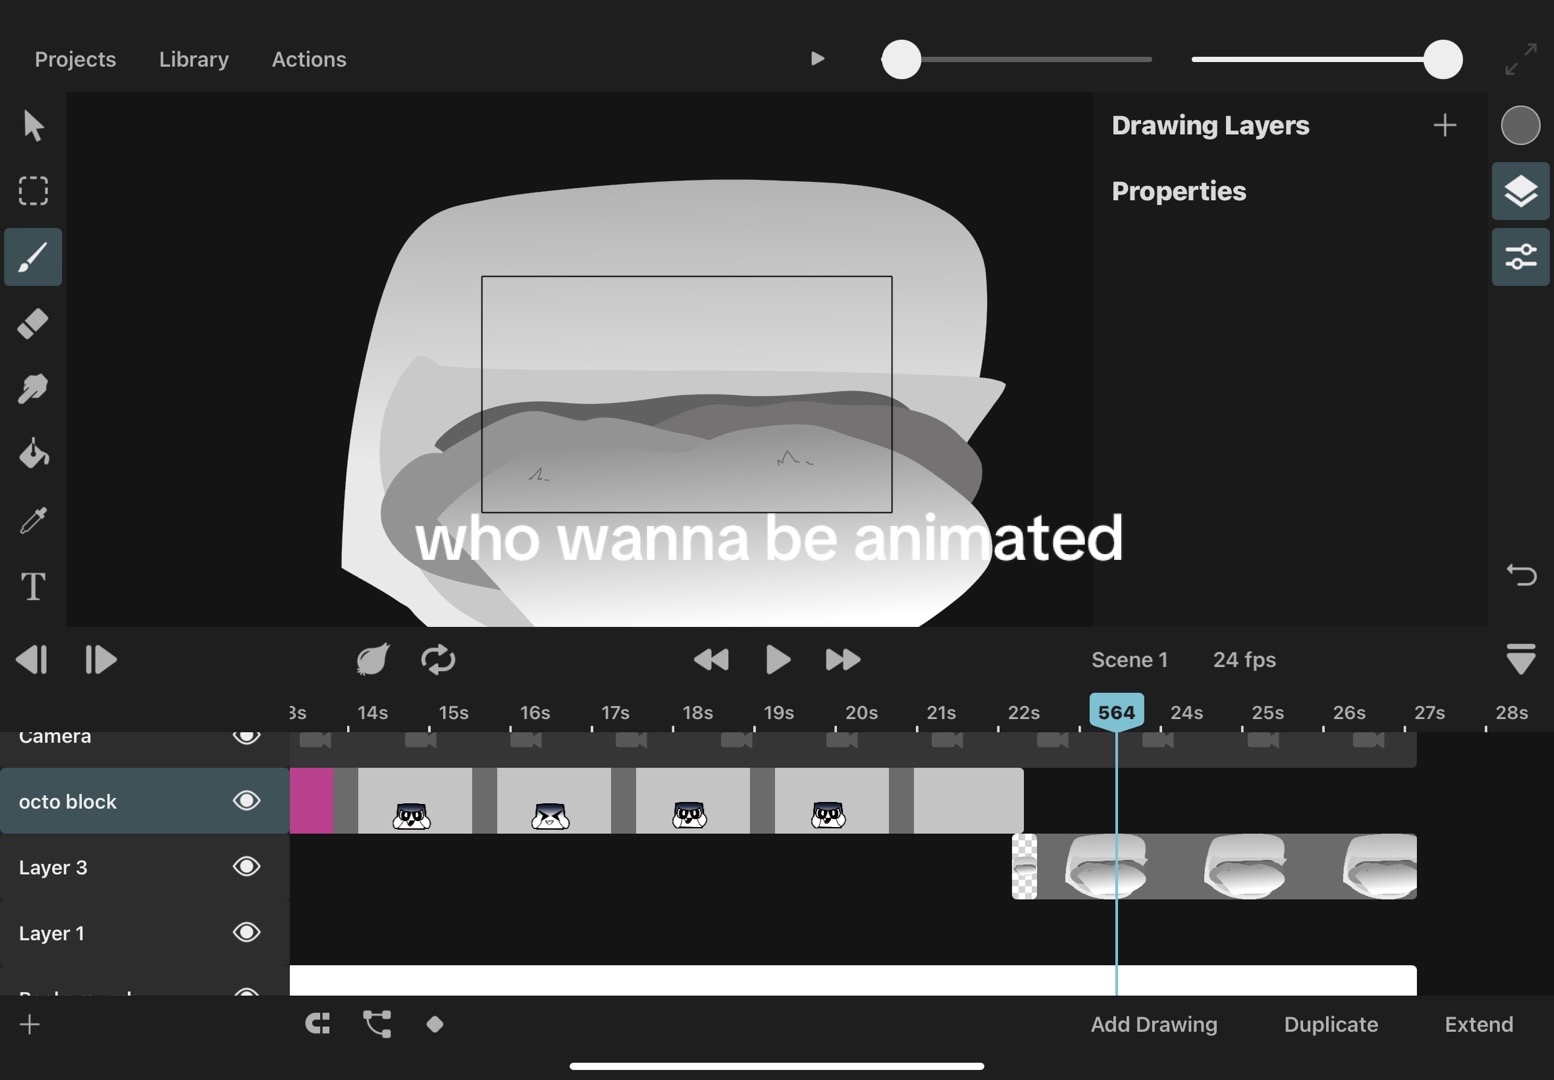Toggle loop playback icon

click(x=438, y=660)
